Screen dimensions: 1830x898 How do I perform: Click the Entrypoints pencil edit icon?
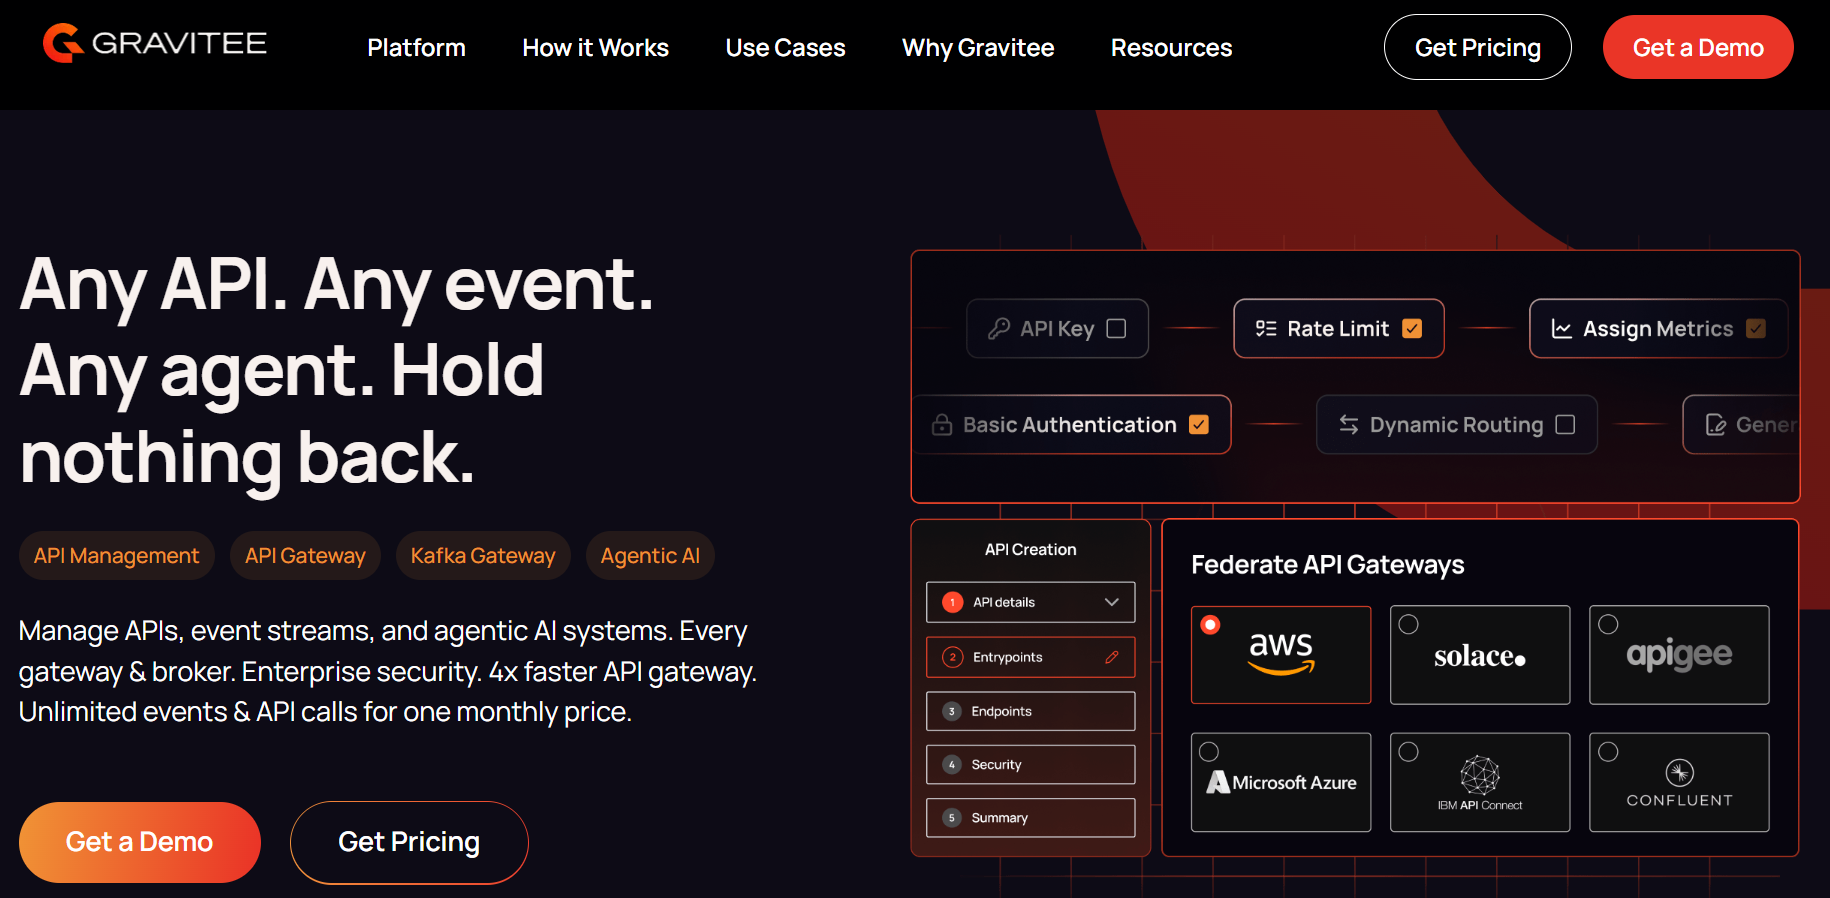(x=1111, y=657)
